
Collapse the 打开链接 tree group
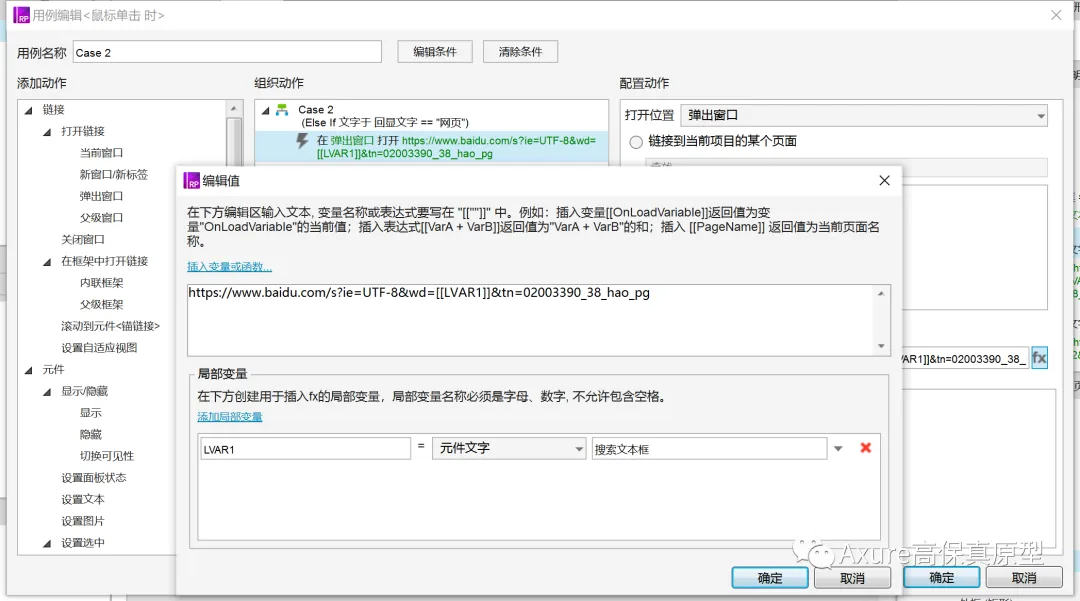[x=47, y=131]
